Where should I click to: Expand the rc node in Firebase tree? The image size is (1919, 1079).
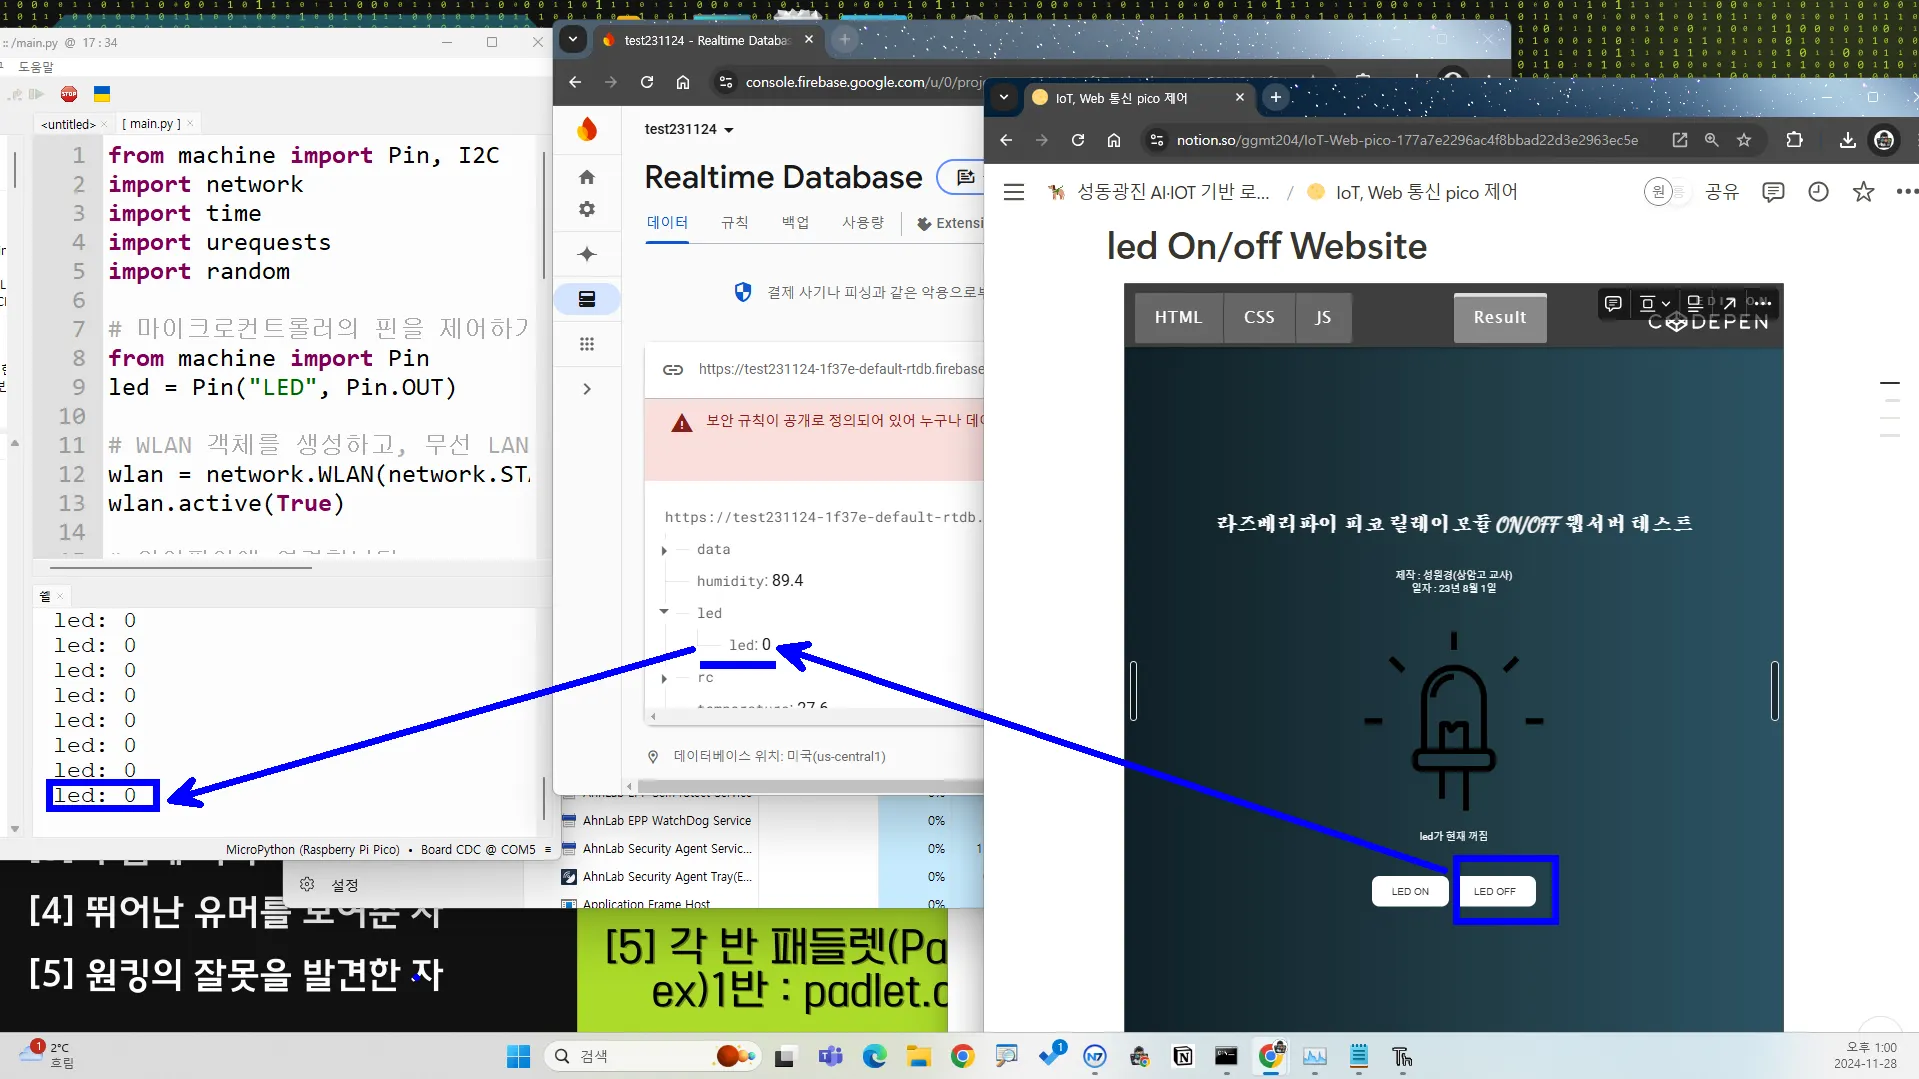(664, 678)
